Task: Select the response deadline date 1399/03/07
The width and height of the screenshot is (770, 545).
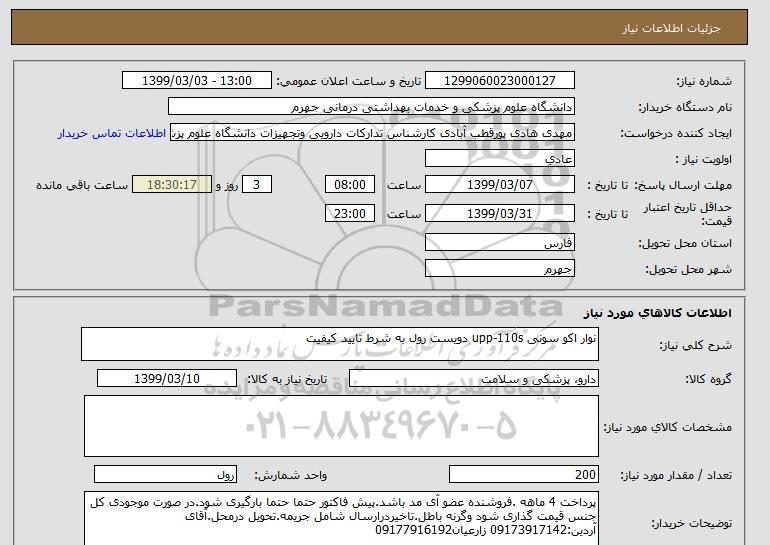Action: (x=499, y=185)
